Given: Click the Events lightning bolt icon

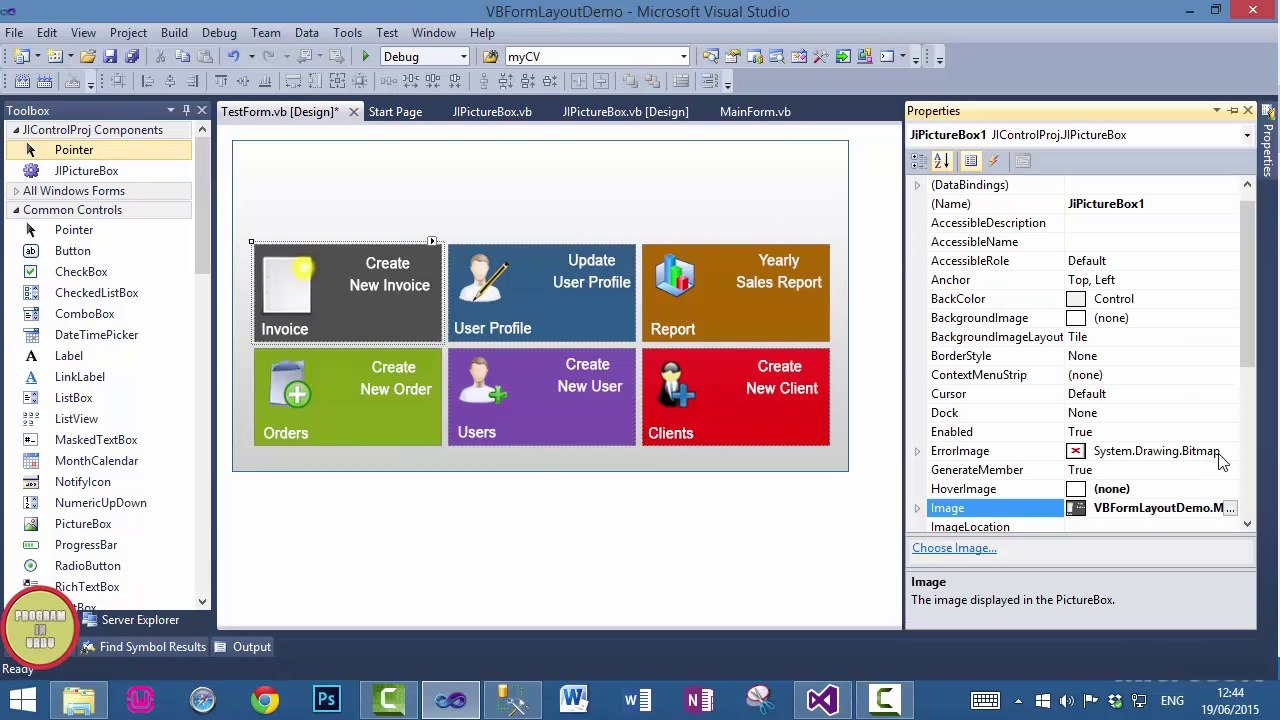Looking at the screenshot, I should pyautogui.click(x=993, y=161).
